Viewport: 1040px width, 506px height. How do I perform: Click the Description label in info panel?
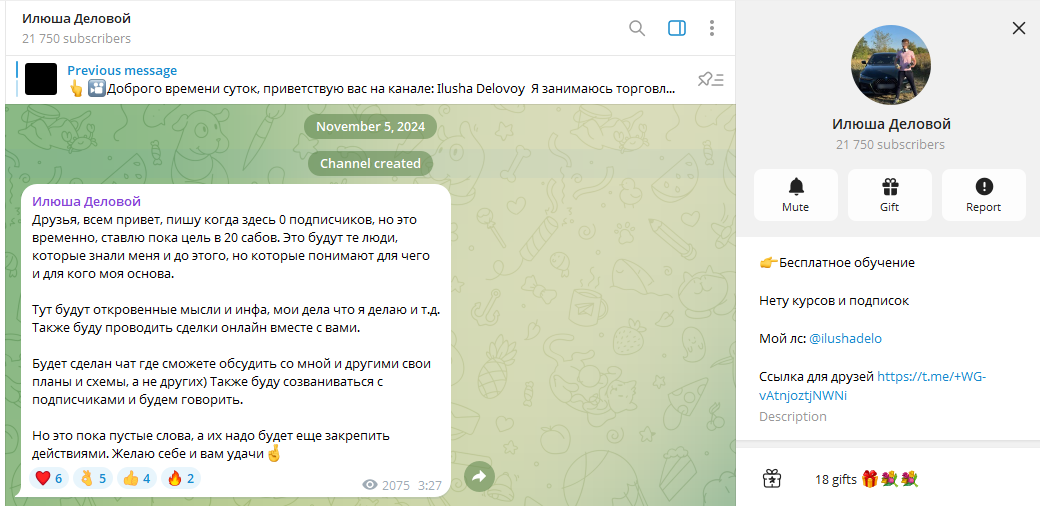pos(793,416)
